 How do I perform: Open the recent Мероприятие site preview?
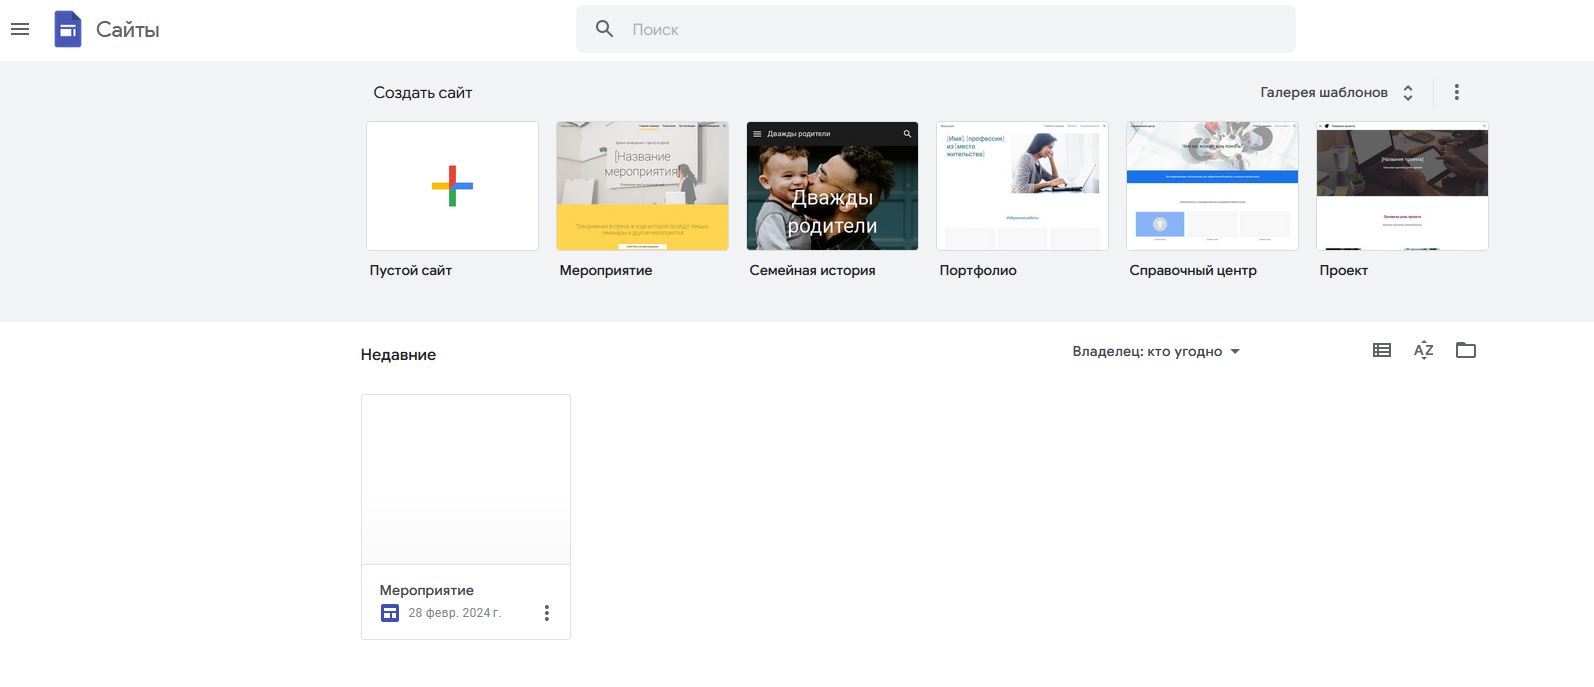point(465,479)
